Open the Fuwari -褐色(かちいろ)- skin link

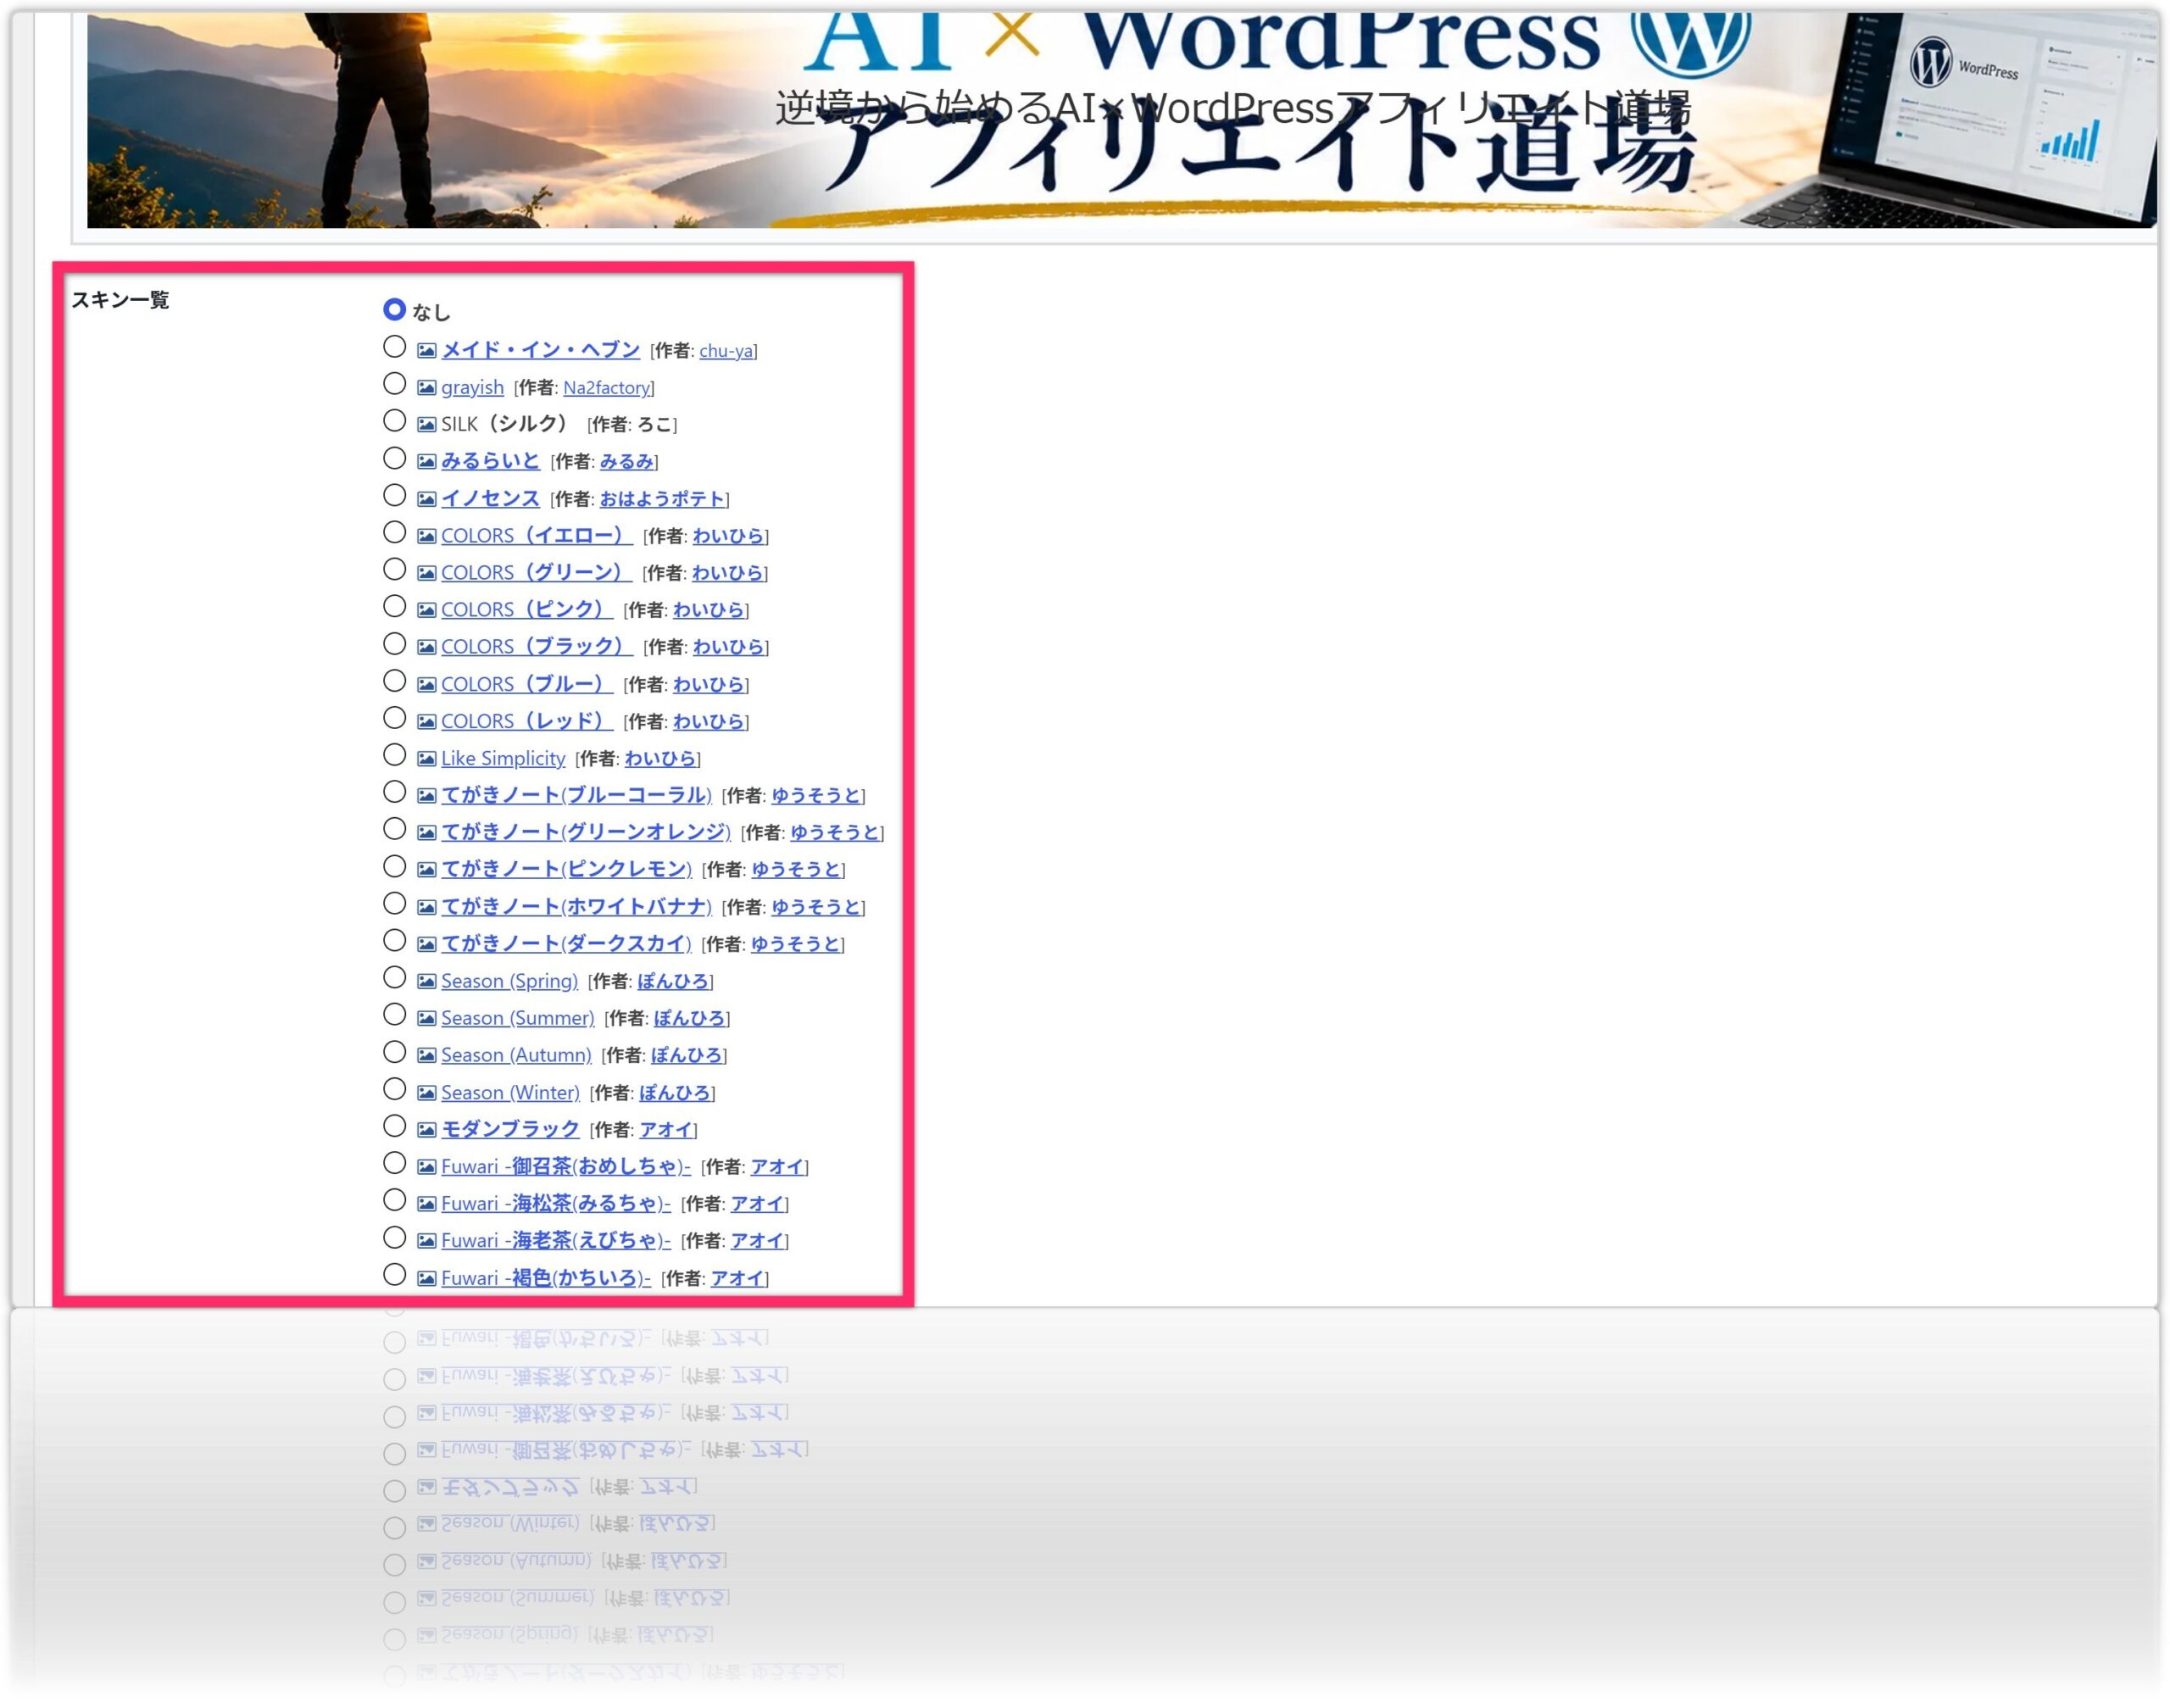click(546, 1278)
